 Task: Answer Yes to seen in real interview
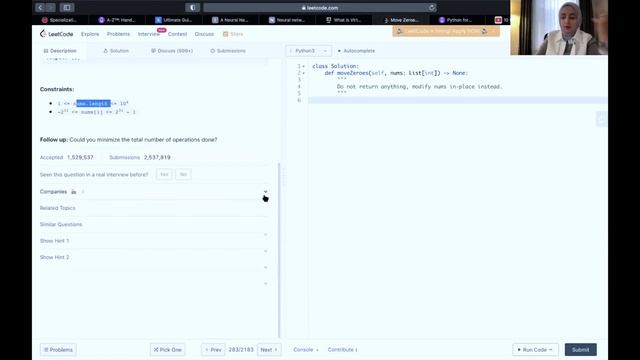tap(164, 174)
